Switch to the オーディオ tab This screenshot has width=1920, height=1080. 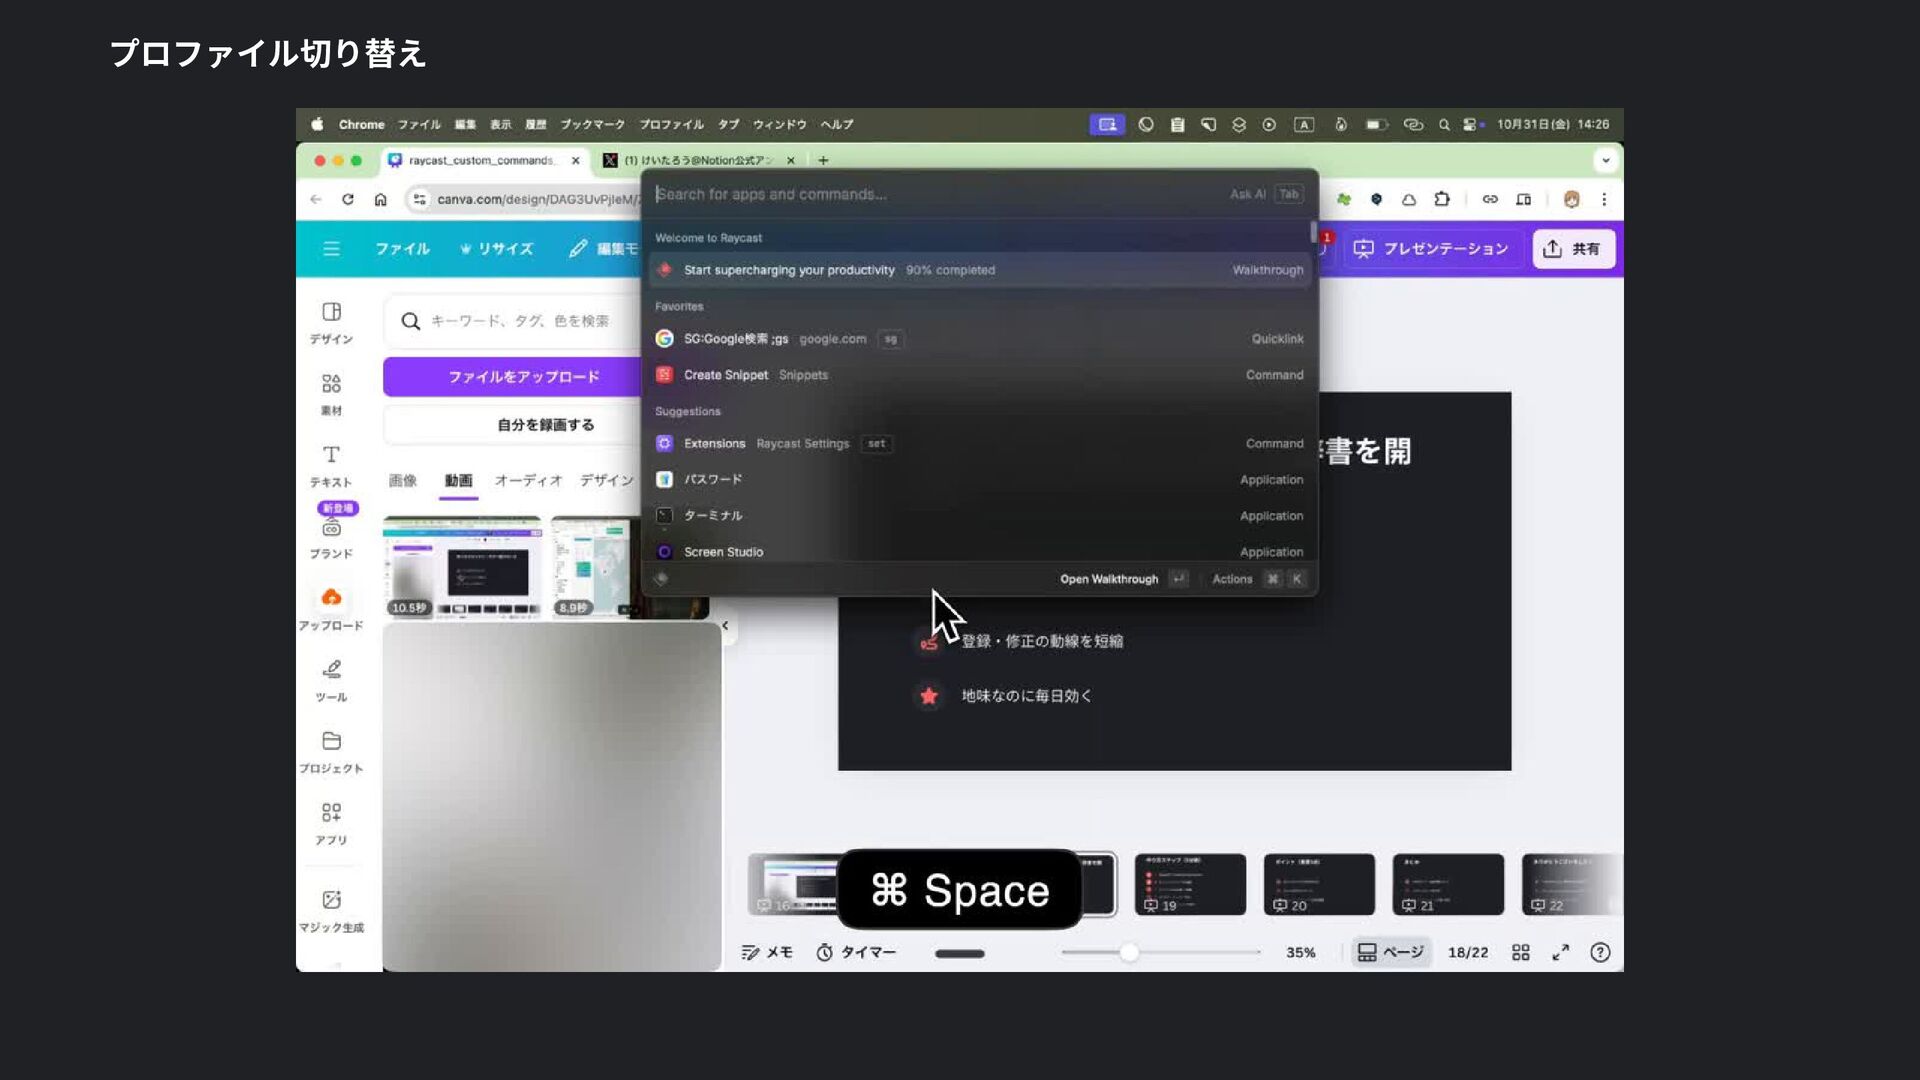528,481
